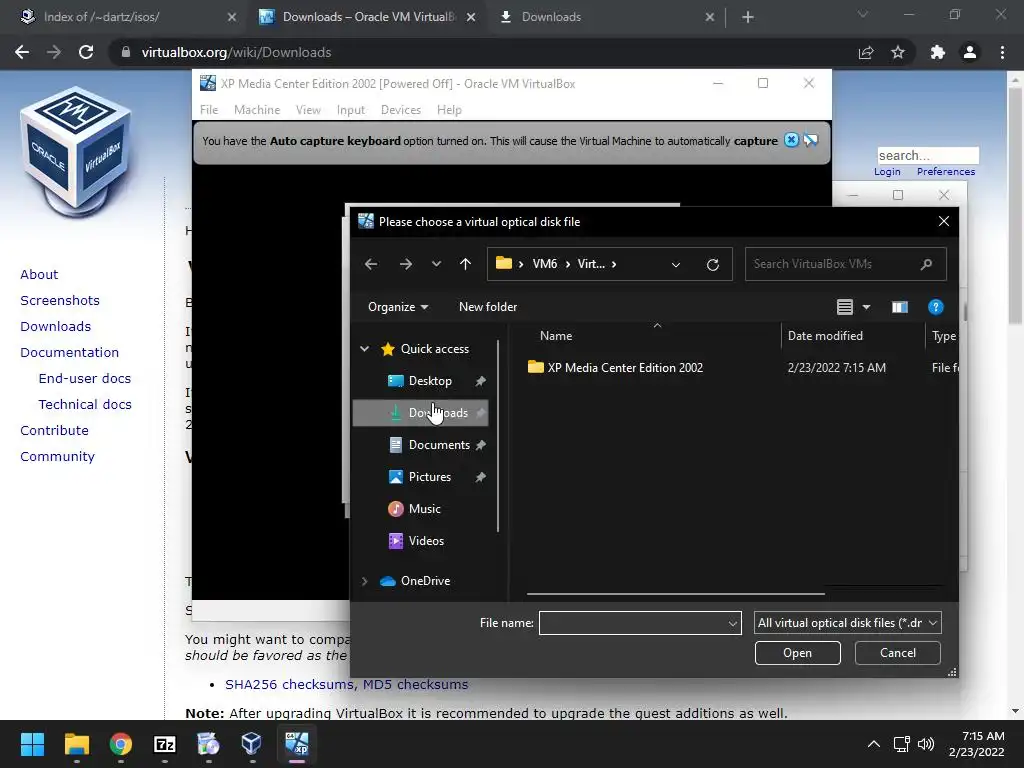
Task: Suppress the notification with the crossed-speech icon
Action: 810,140
